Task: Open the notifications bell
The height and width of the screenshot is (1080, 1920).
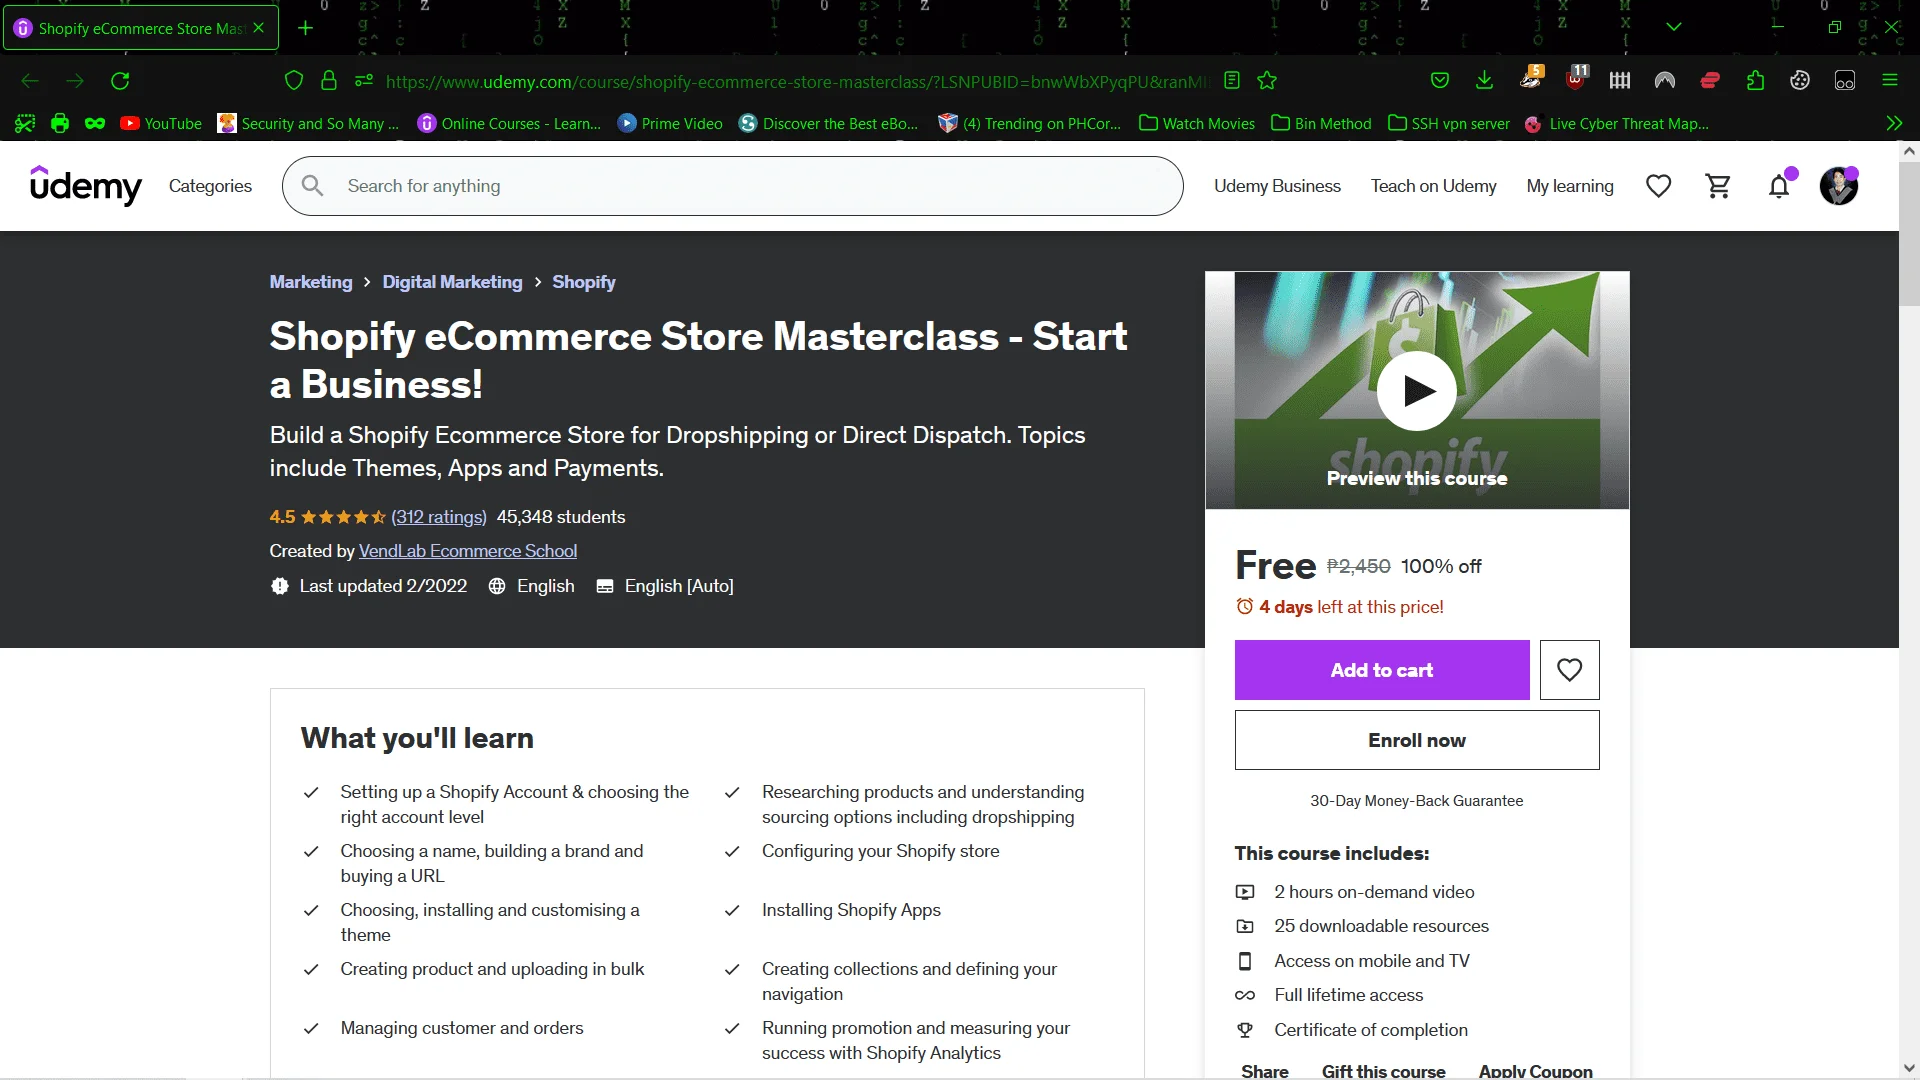Action: tap(1779, 186)
